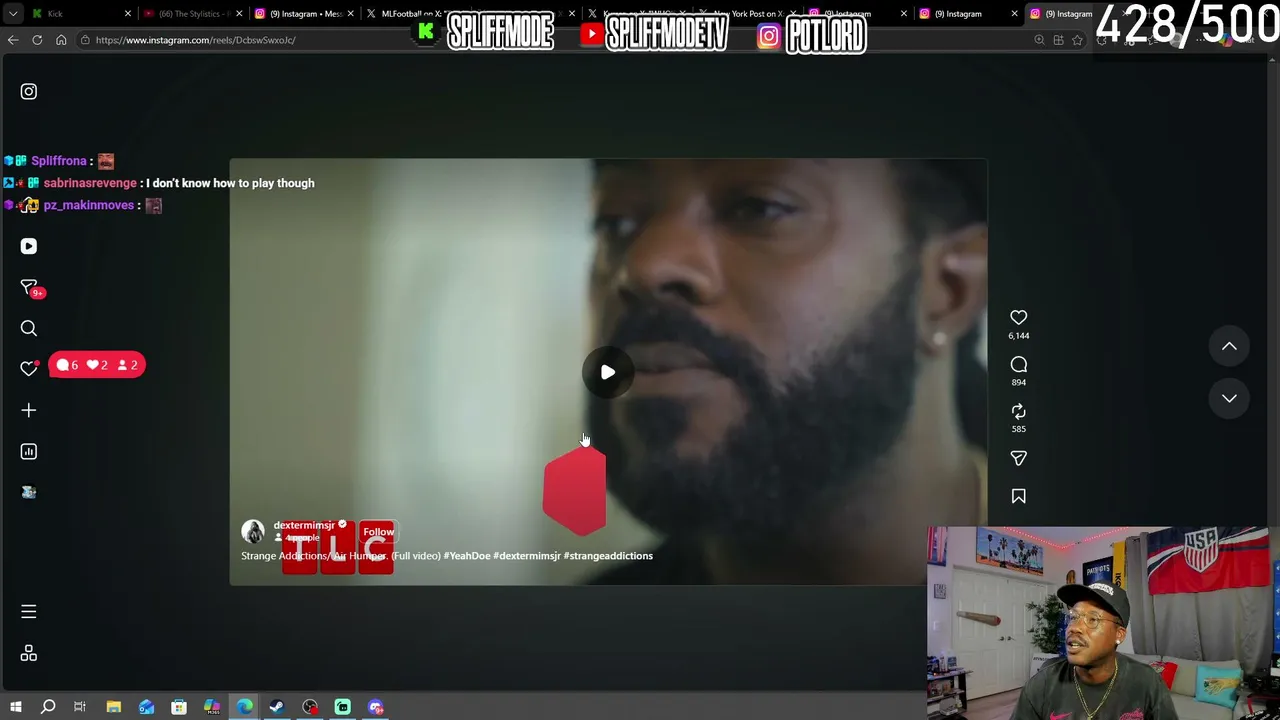This screenshot has height=720, width=1280.
Task: Open the notifications heart in the sidebar
Action: [x=29, y=369]
